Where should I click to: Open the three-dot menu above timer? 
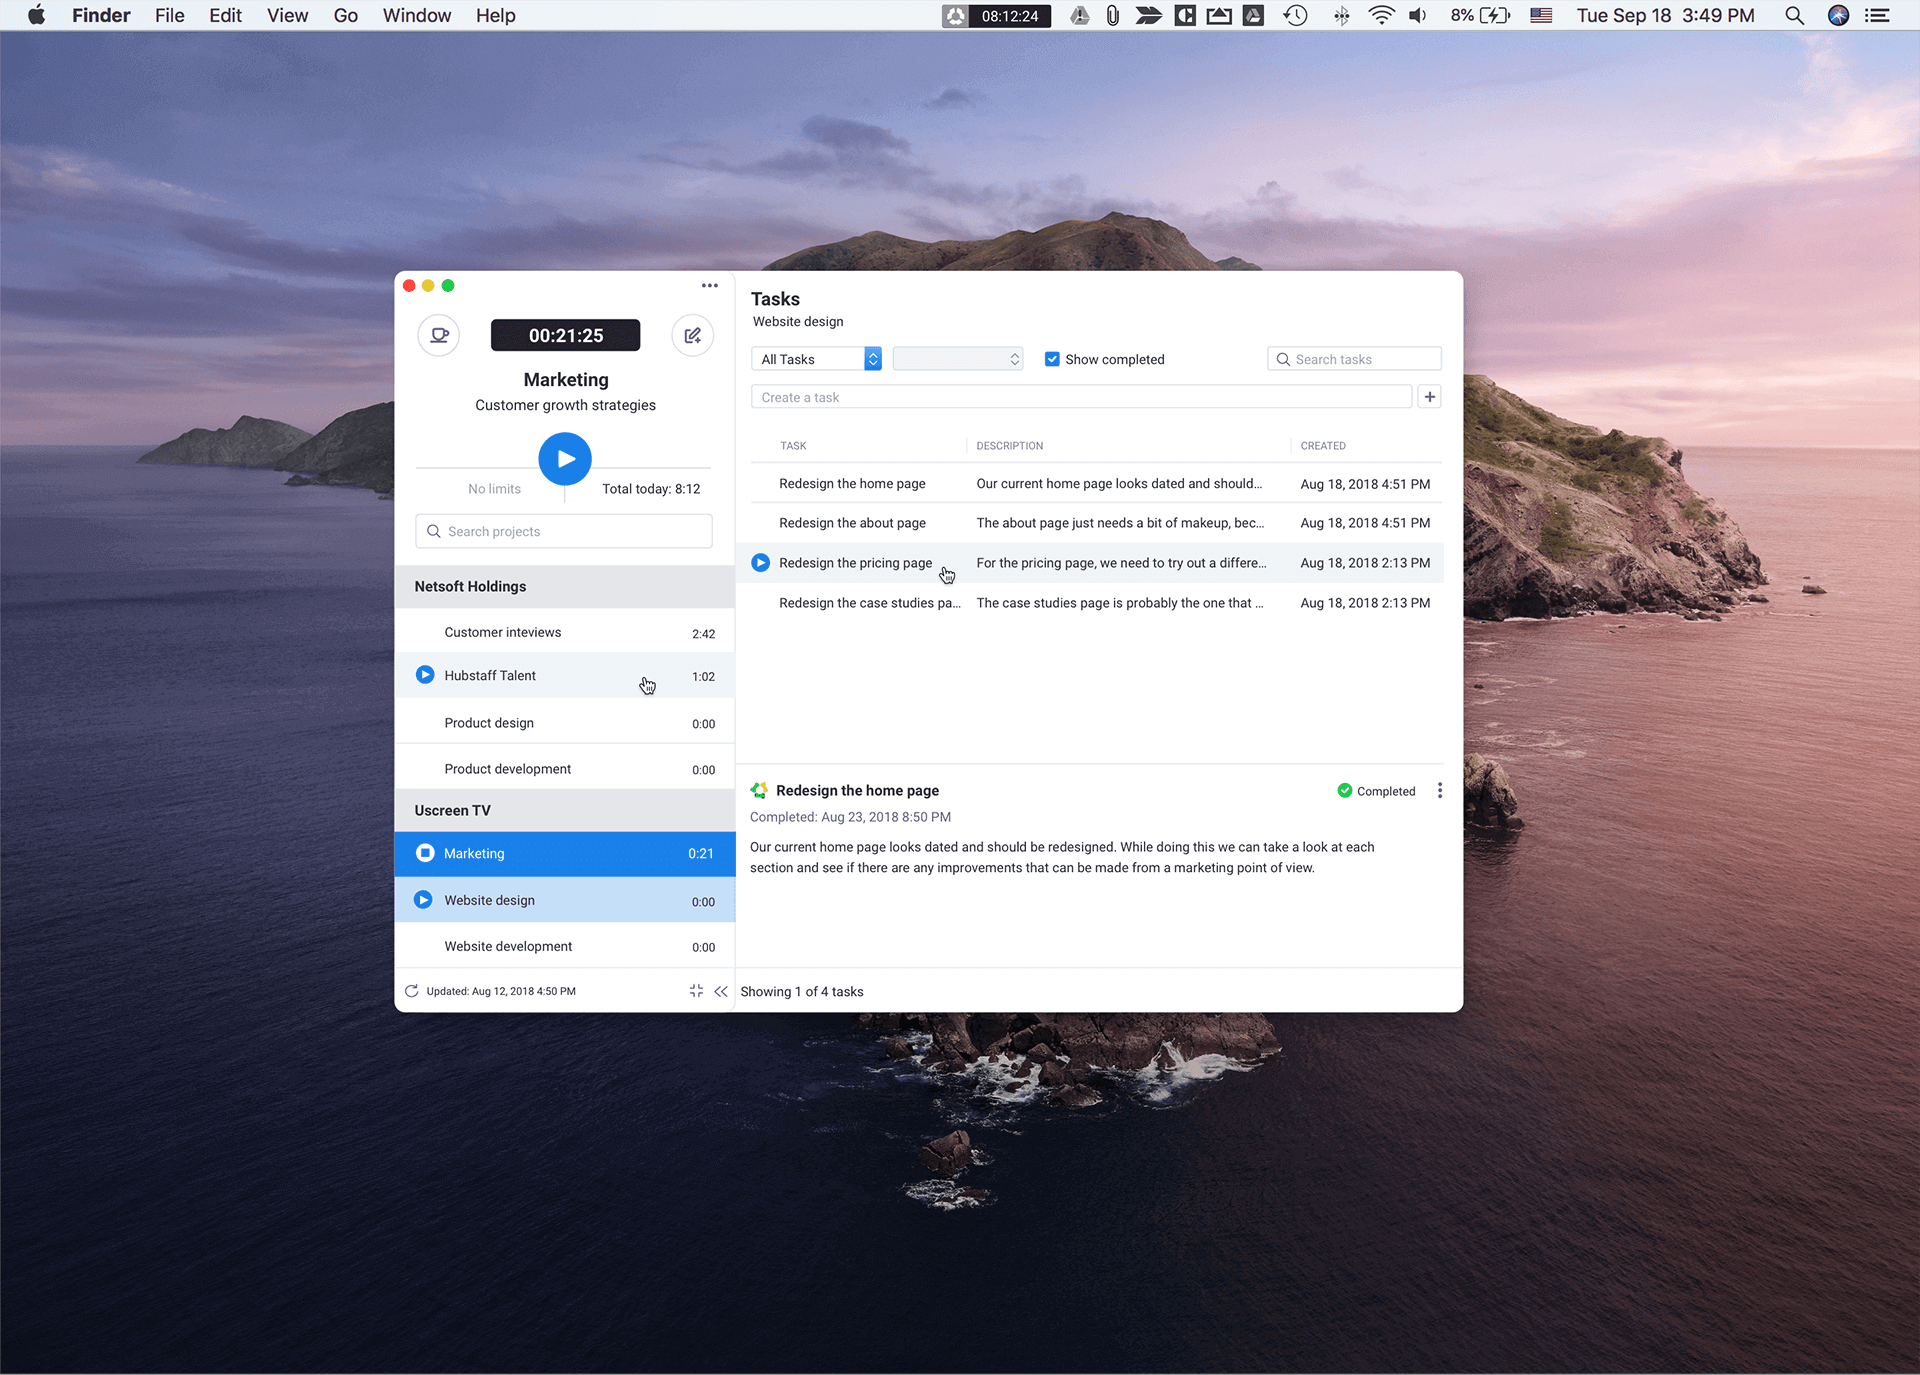(x=709, y=286)
